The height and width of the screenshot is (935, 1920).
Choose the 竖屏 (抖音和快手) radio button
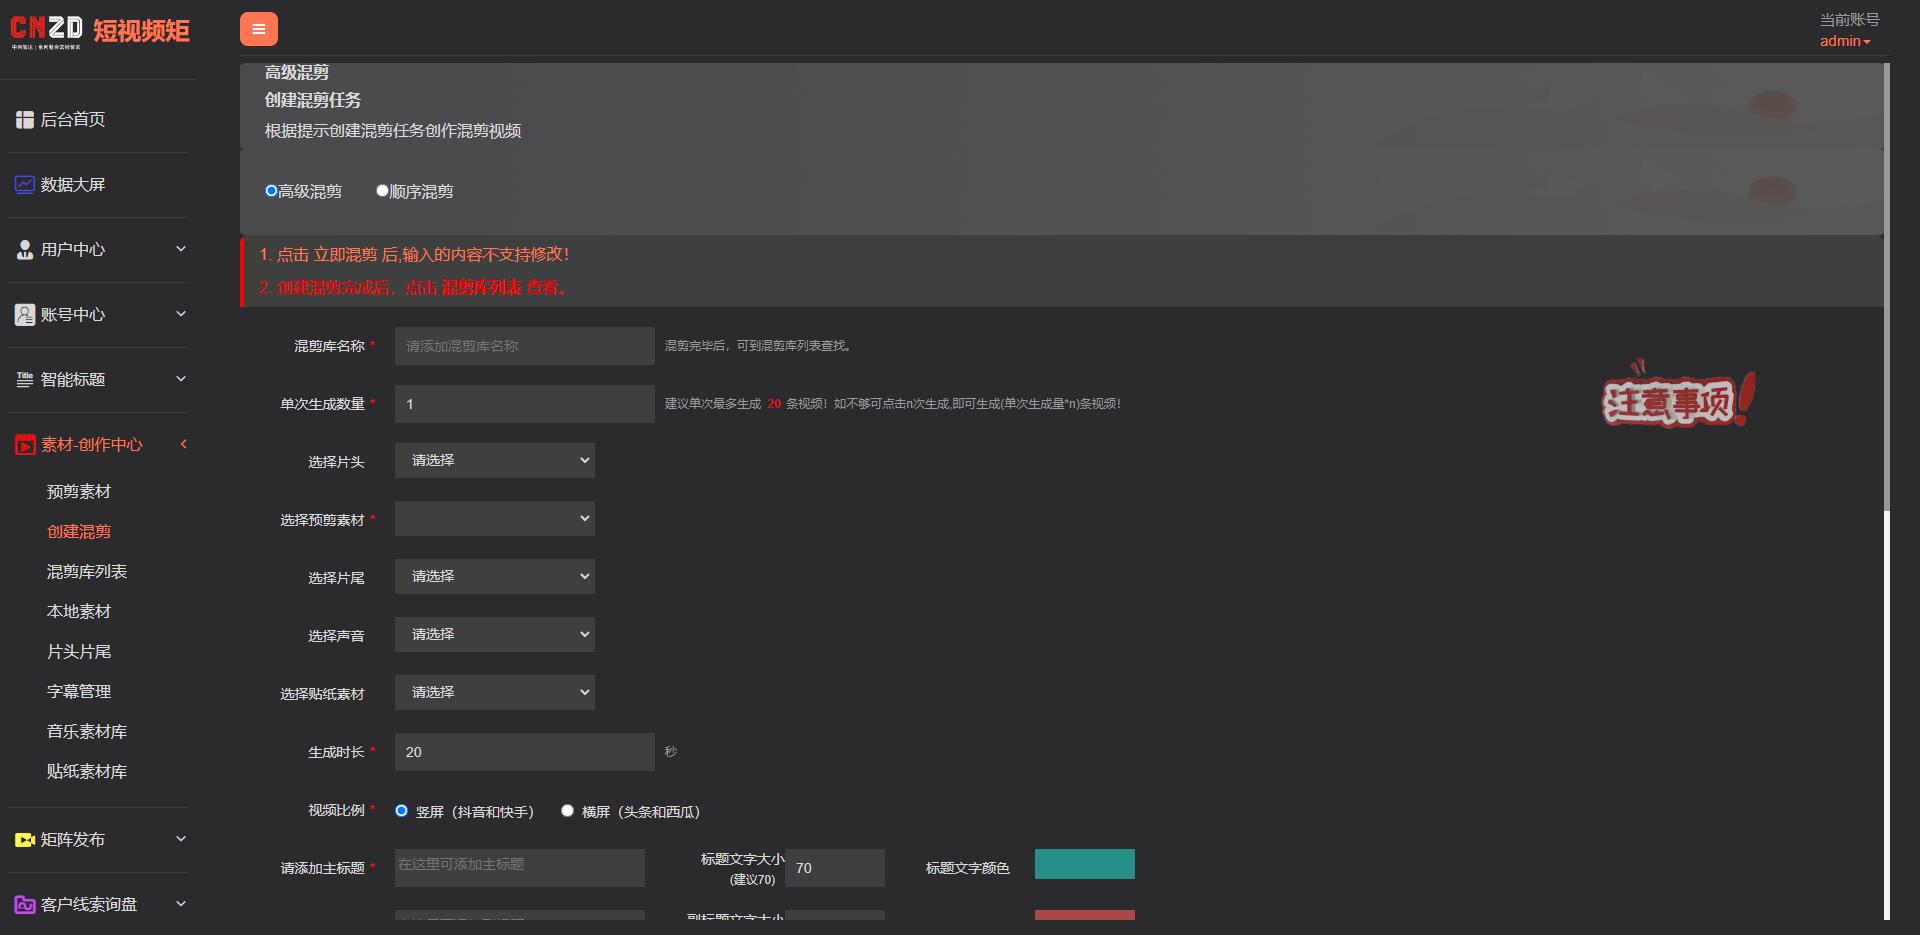coord(401,811)
